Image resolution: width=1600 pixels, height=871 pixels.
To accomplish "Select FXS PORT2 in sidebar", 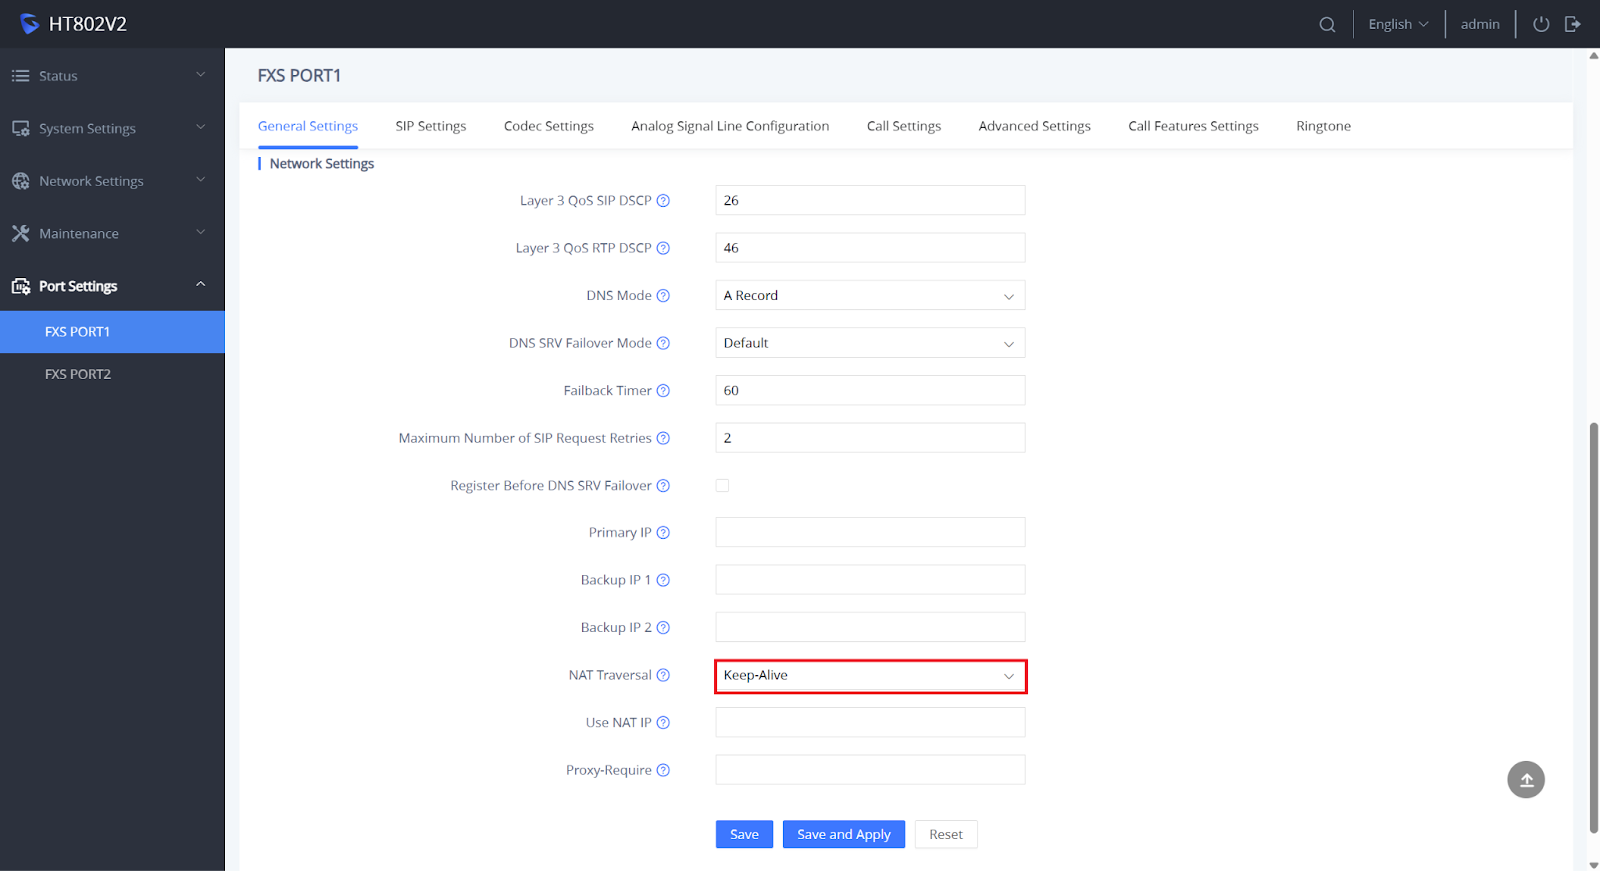I will [x=112, y=374].
